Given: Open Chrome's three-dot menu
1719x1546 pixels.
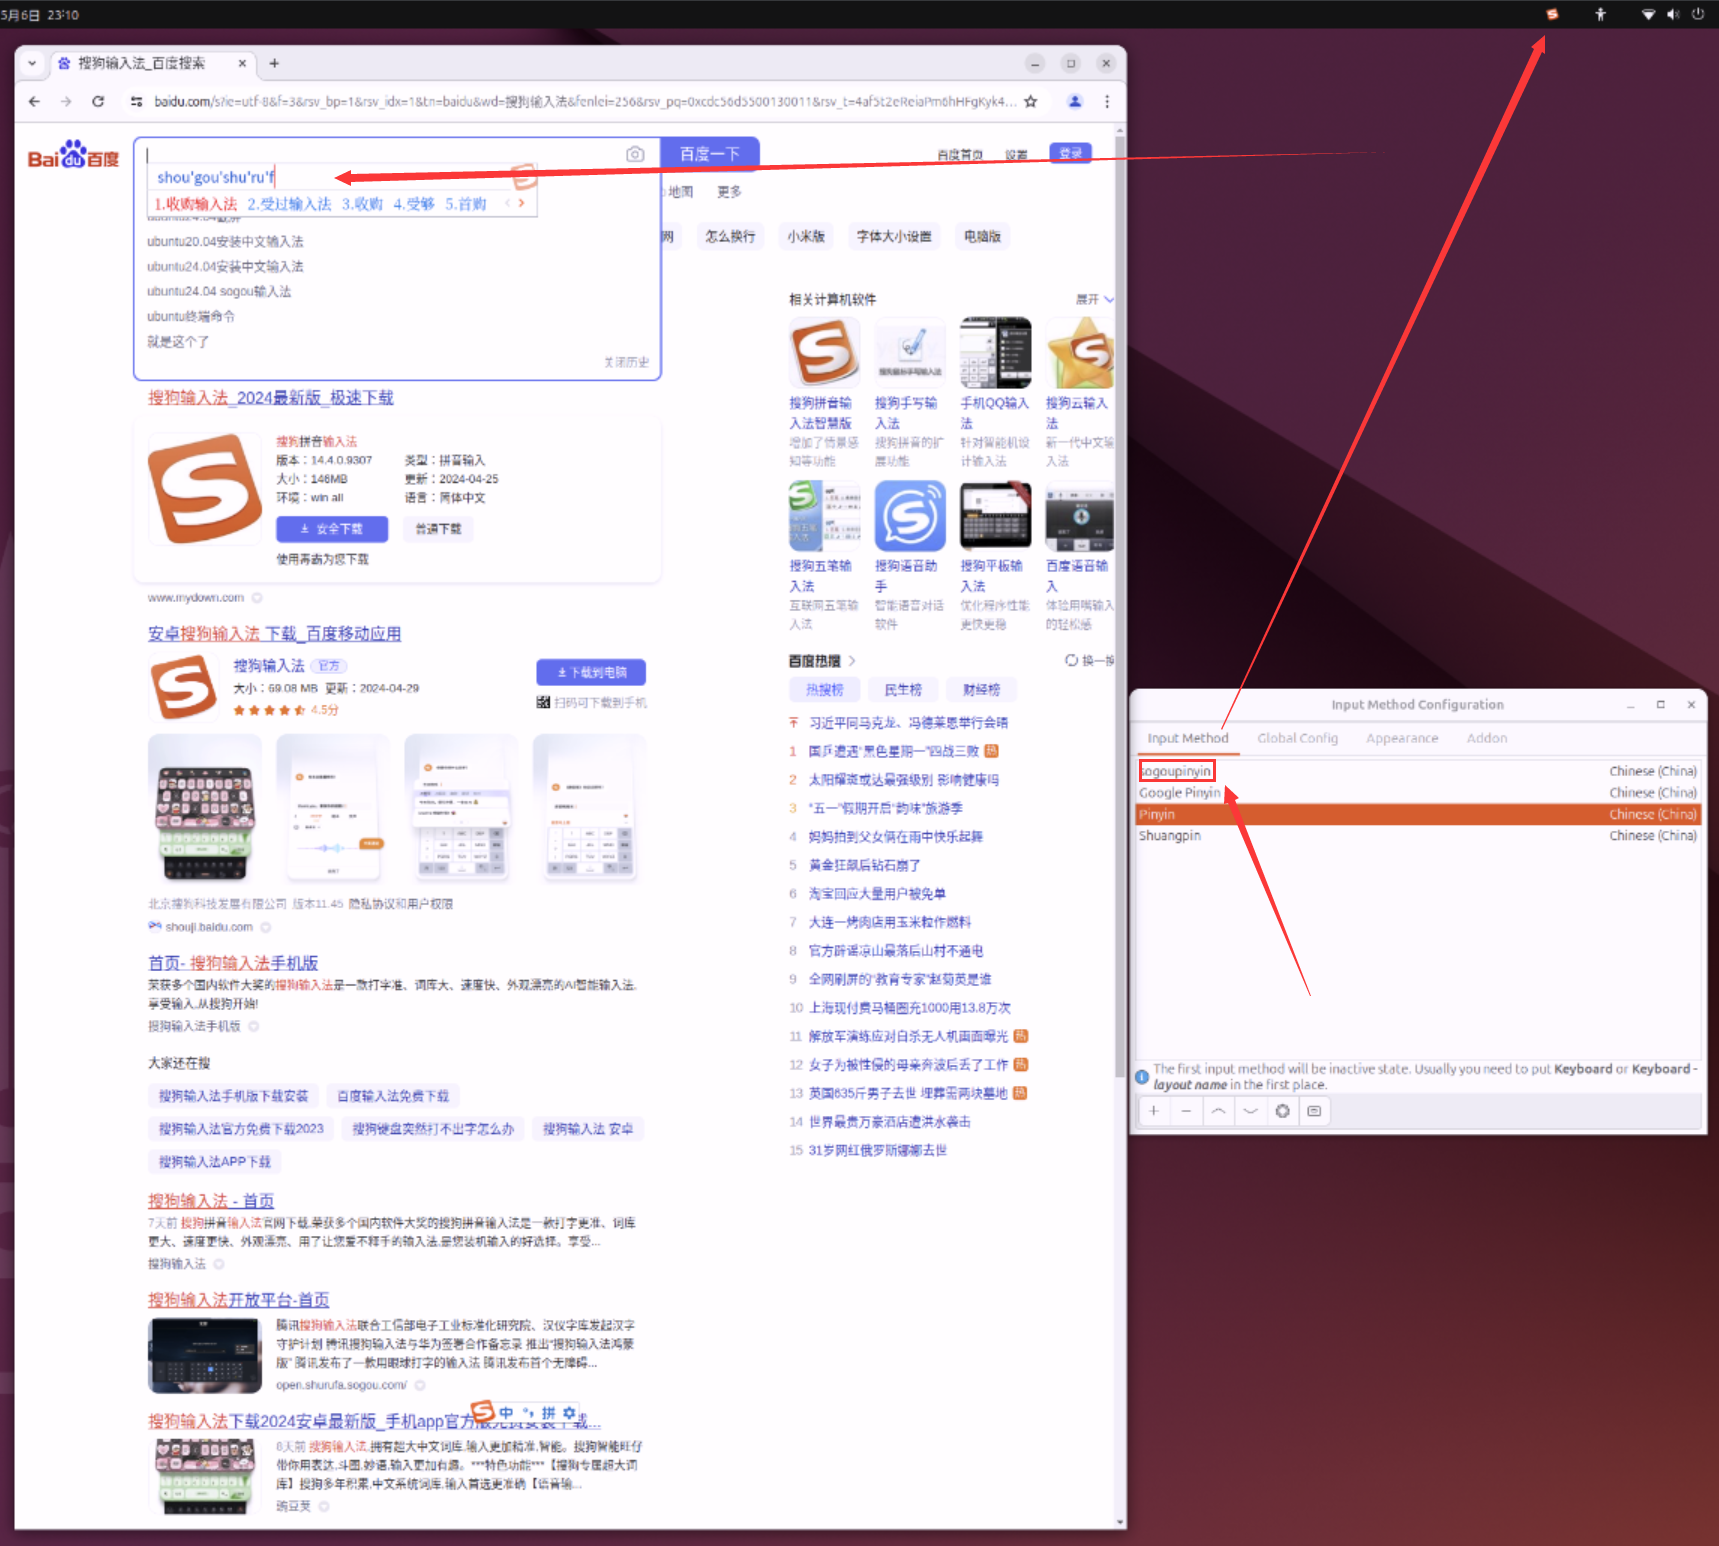Looking at the screenshot, I should tap(1107, 101).
